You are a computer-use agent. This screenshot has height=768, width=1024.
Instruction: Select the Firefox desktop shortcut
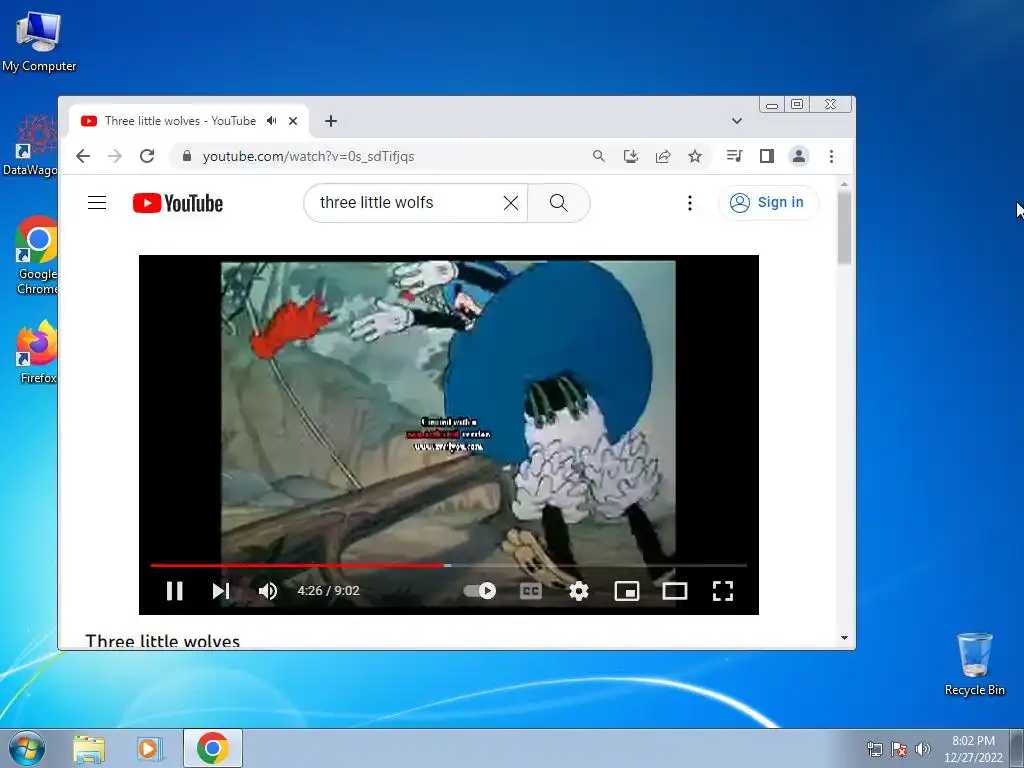(37, 351)
